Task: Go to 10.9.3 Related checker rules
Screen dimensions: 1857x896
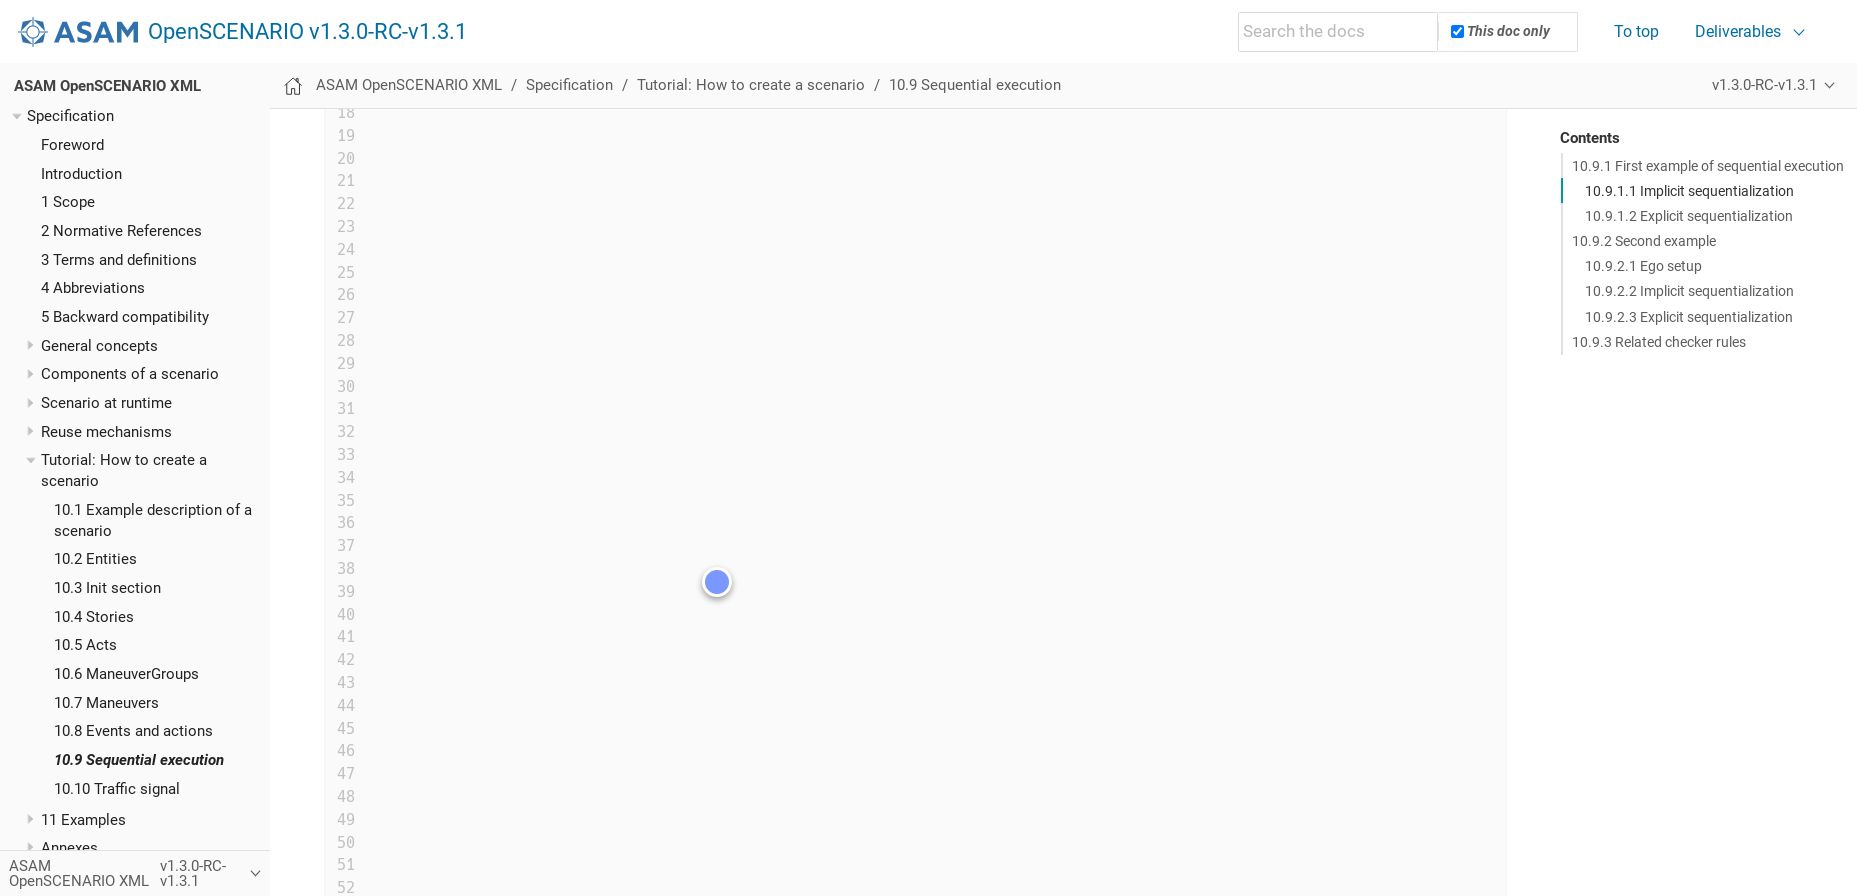Action: click(1659, 342)
